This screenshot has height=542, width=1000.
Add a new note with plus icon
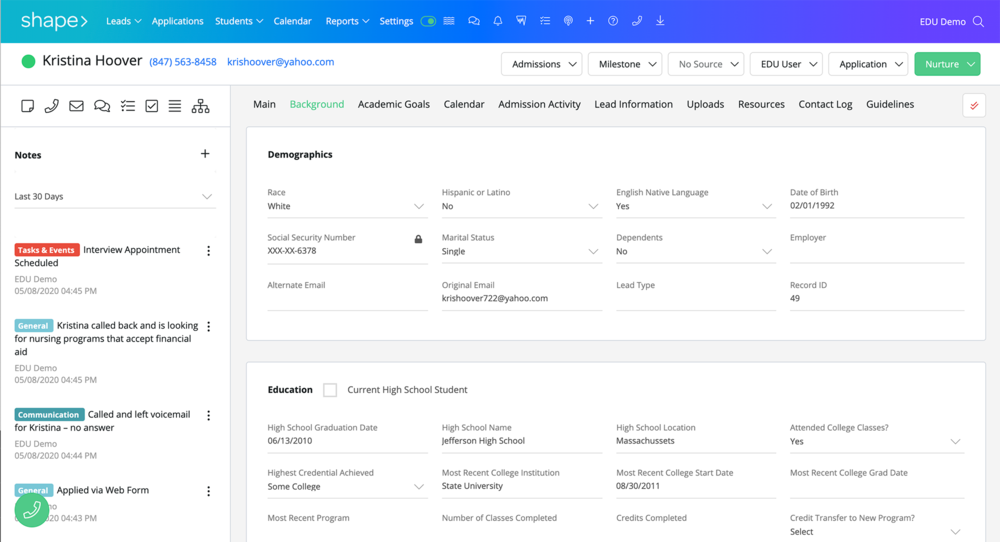205,154
